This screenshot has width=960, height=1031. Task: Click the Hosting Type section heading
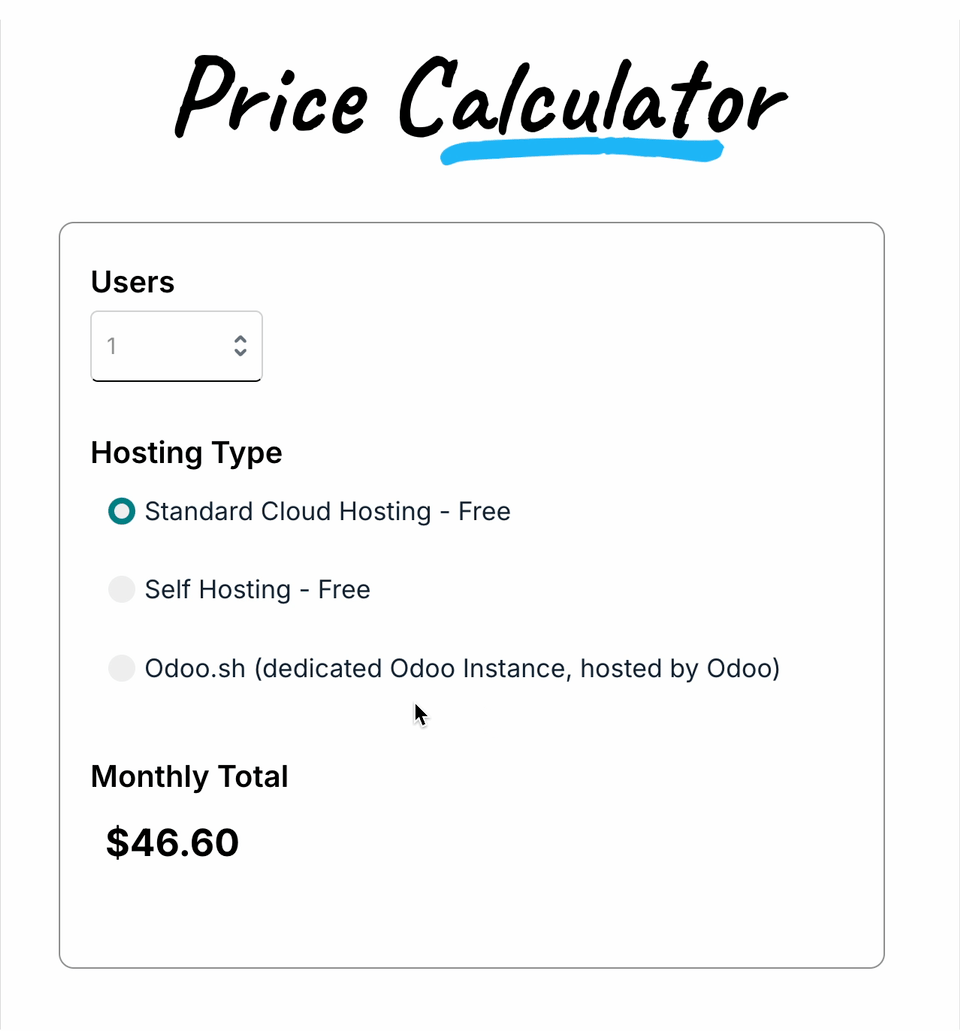(186, 452)
